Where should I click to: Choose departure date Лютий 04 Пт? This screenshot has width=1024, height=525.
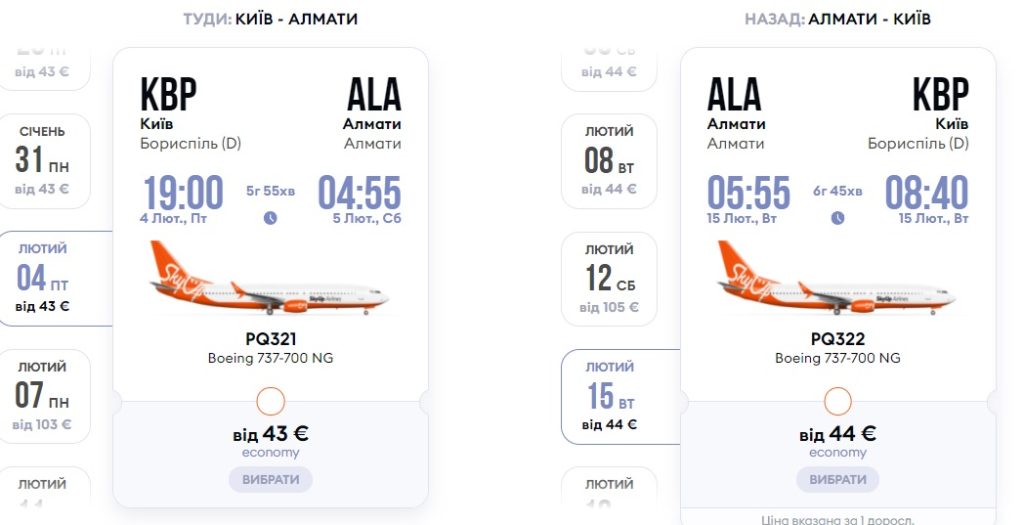click(x=43, y=278)
